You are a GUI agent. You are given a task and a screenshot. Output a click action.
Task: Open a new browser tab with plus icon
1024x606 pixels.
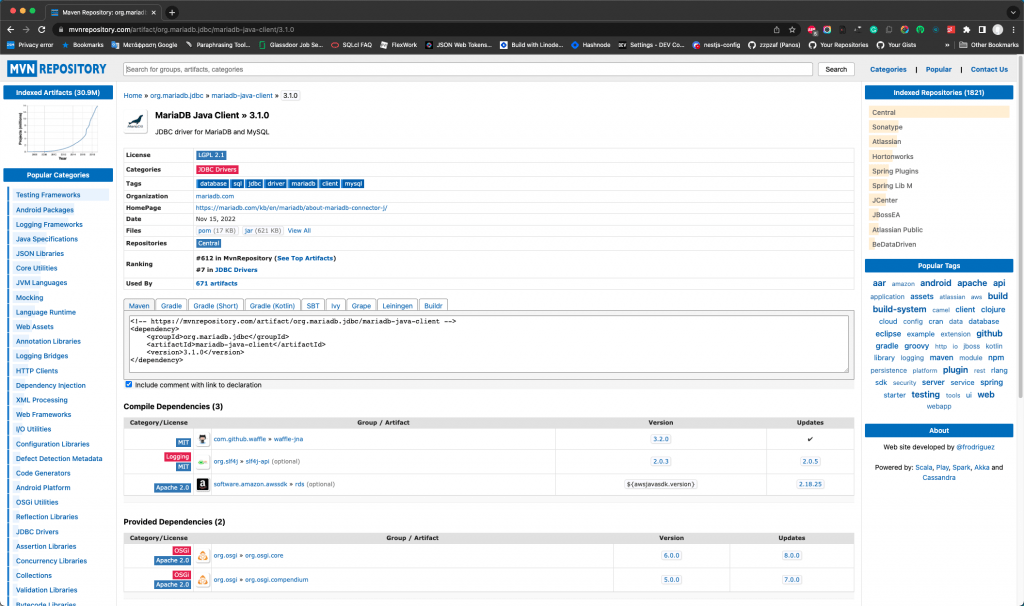(172, 12)
